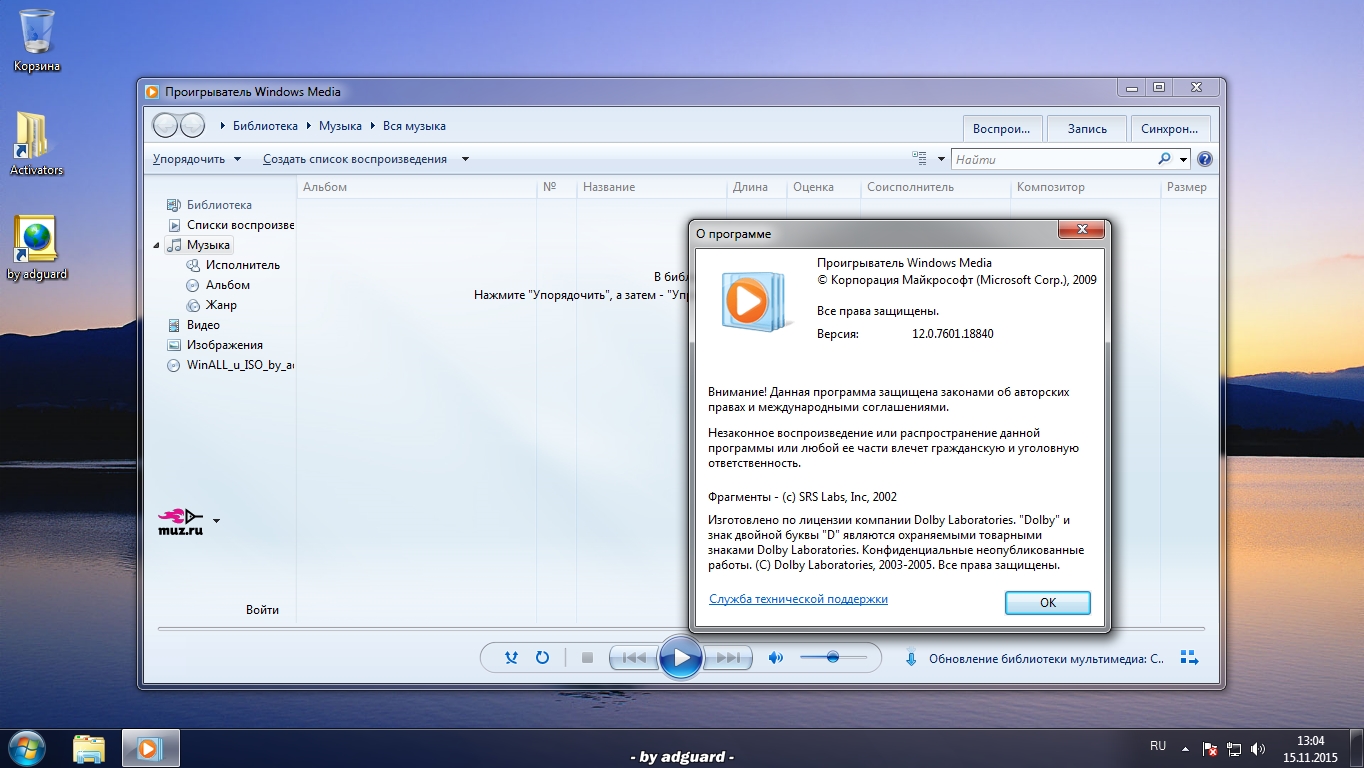1364x768 pixels.
Task: Switch to the Запись tab
Action: point(1087,128)
